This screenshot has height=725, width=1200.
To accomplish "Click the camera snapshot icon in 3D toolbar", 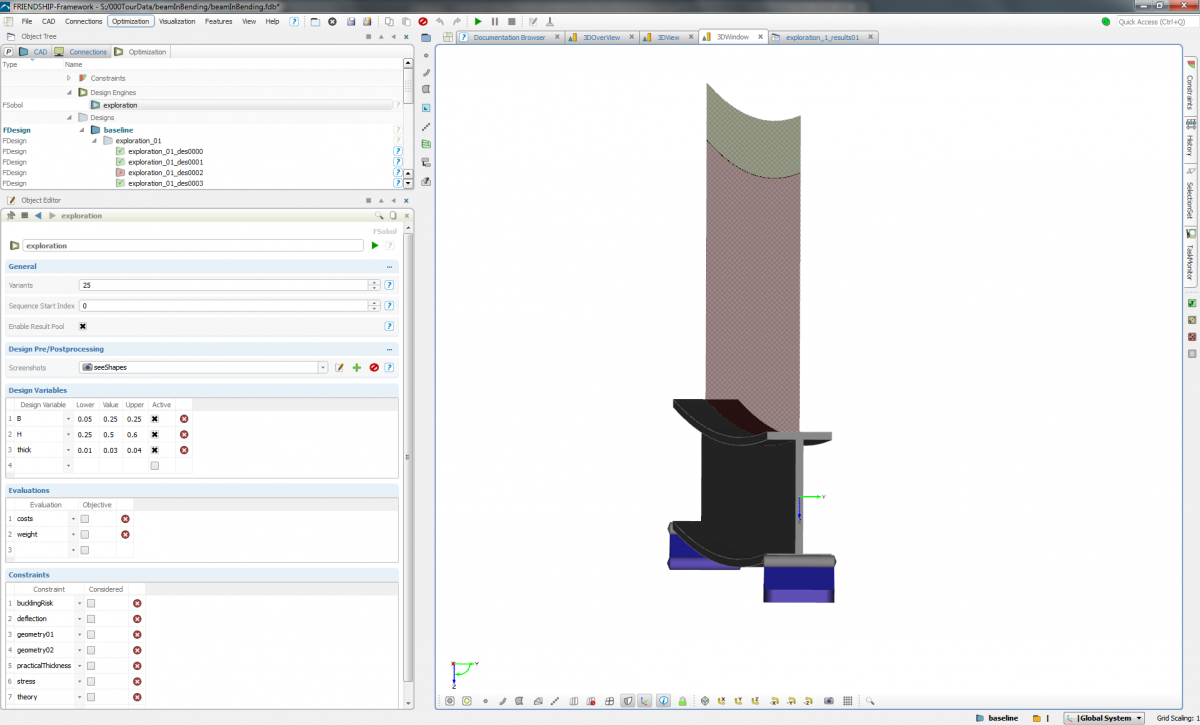I will pyautogui.click(x=829, y=701).
